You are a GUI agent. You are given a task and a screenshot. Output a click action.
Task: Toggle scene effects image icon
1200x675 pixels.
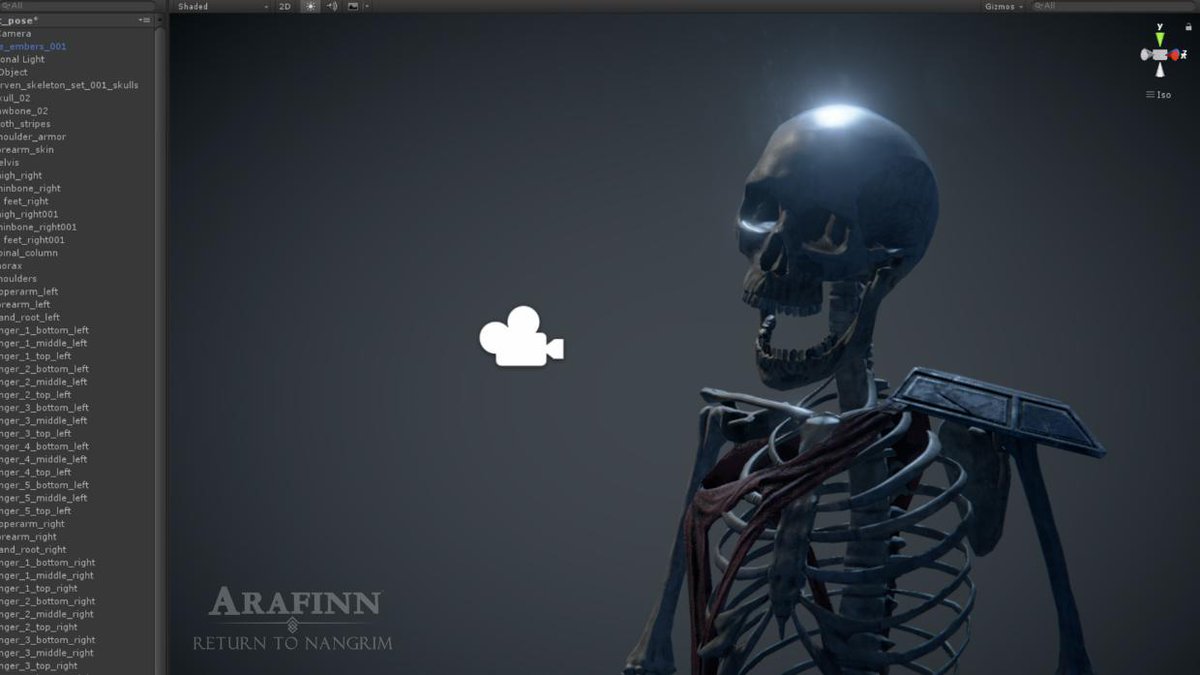[x=352, y=6]
